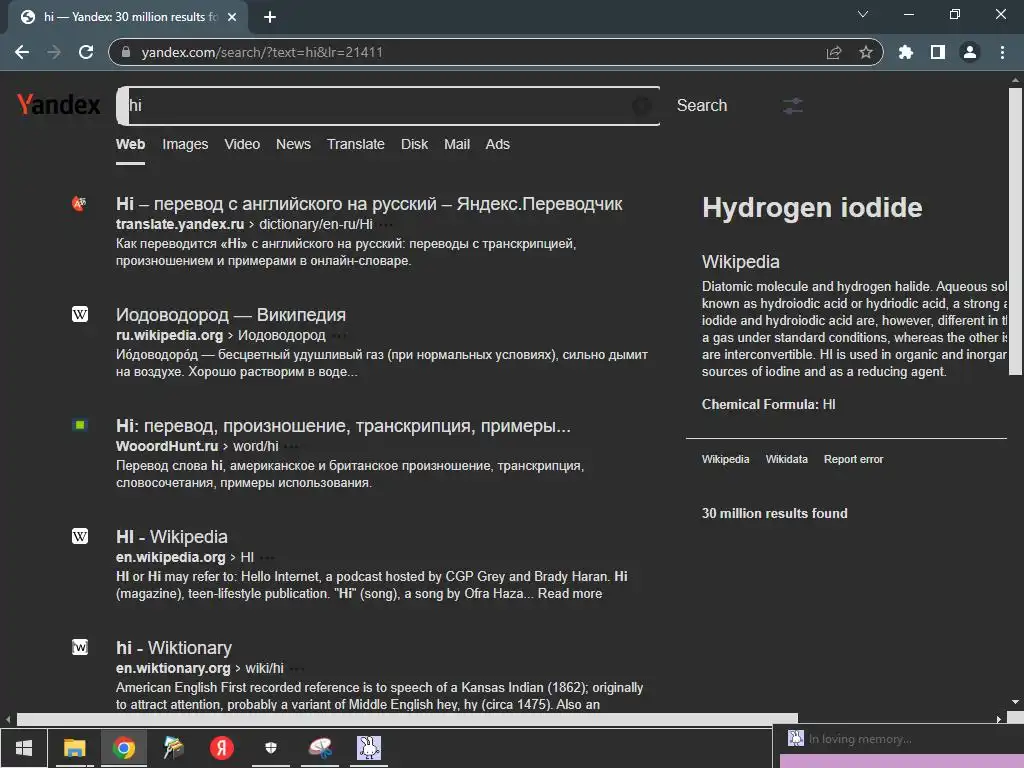Viewport: 1024px width, 768px height.
Task: Open the bunny icon app in taskbar
Action: point(369,748)
